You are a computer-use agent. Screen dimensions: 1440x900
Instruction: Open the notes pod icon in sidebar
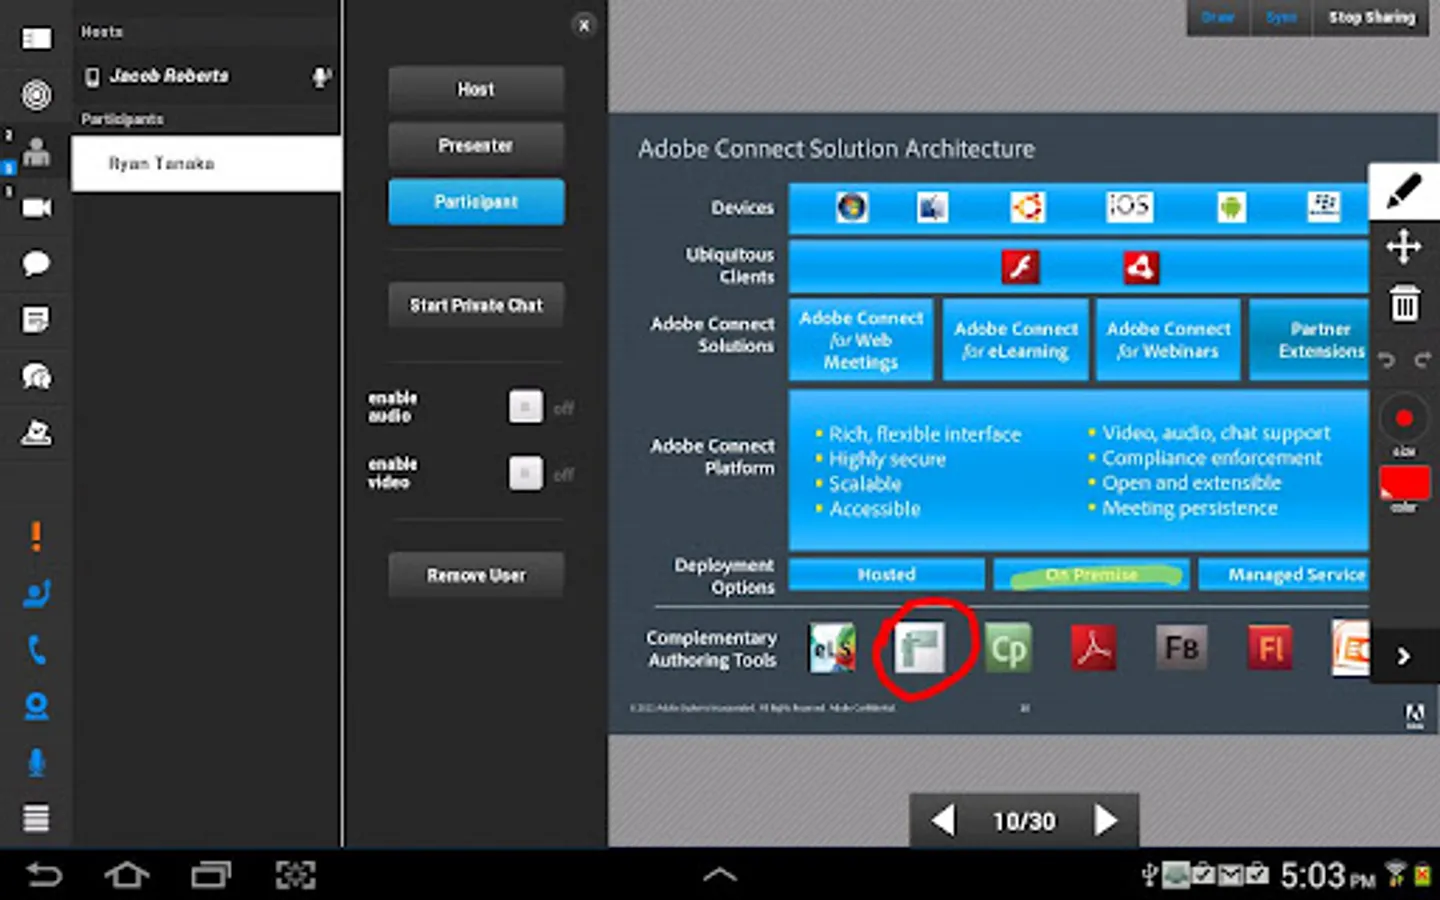pos(36,320)
